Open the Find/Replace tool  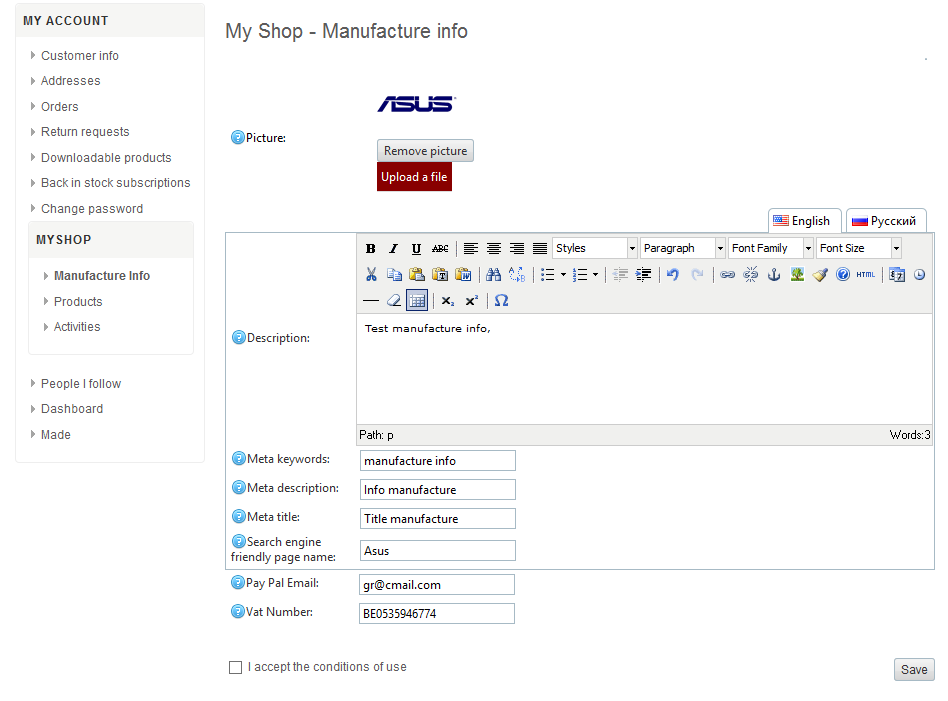click(517, 275)
